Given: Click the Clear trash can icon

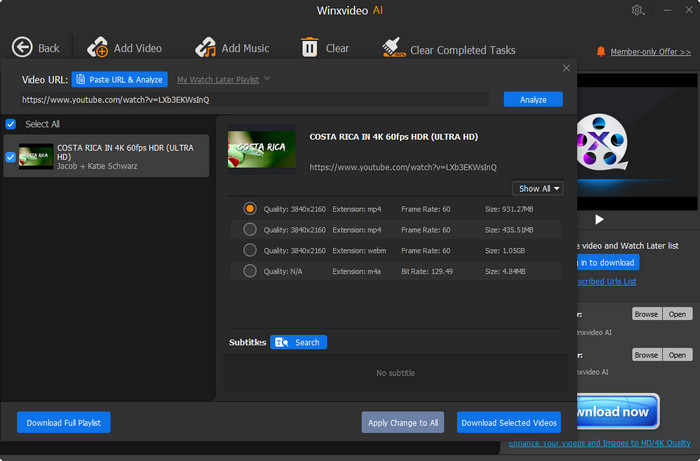Looking at the screenshot, I should tap(309, 47).
